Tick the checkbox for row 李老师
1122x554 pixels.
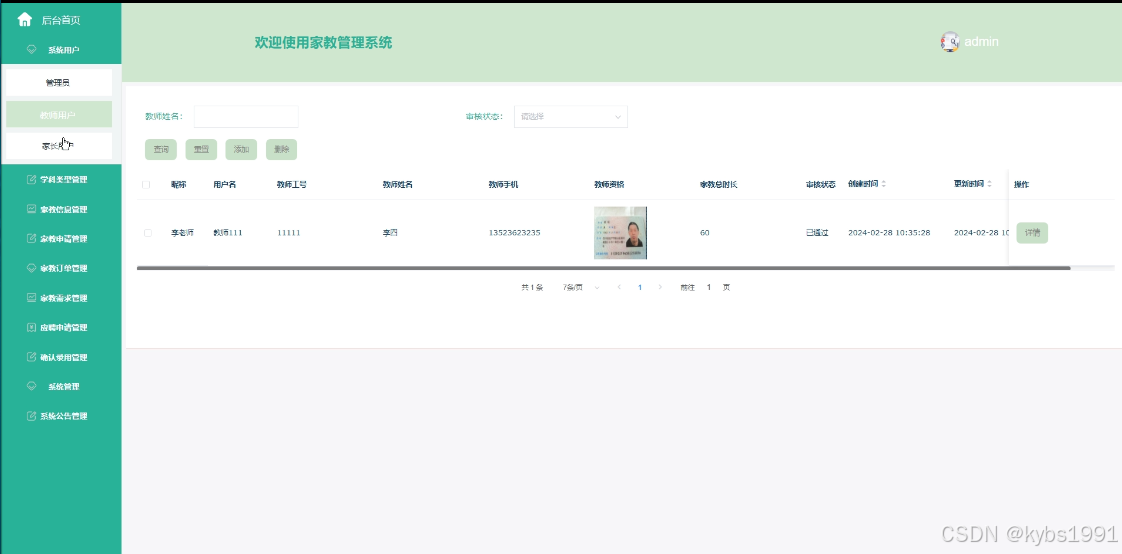click(147, 233)
